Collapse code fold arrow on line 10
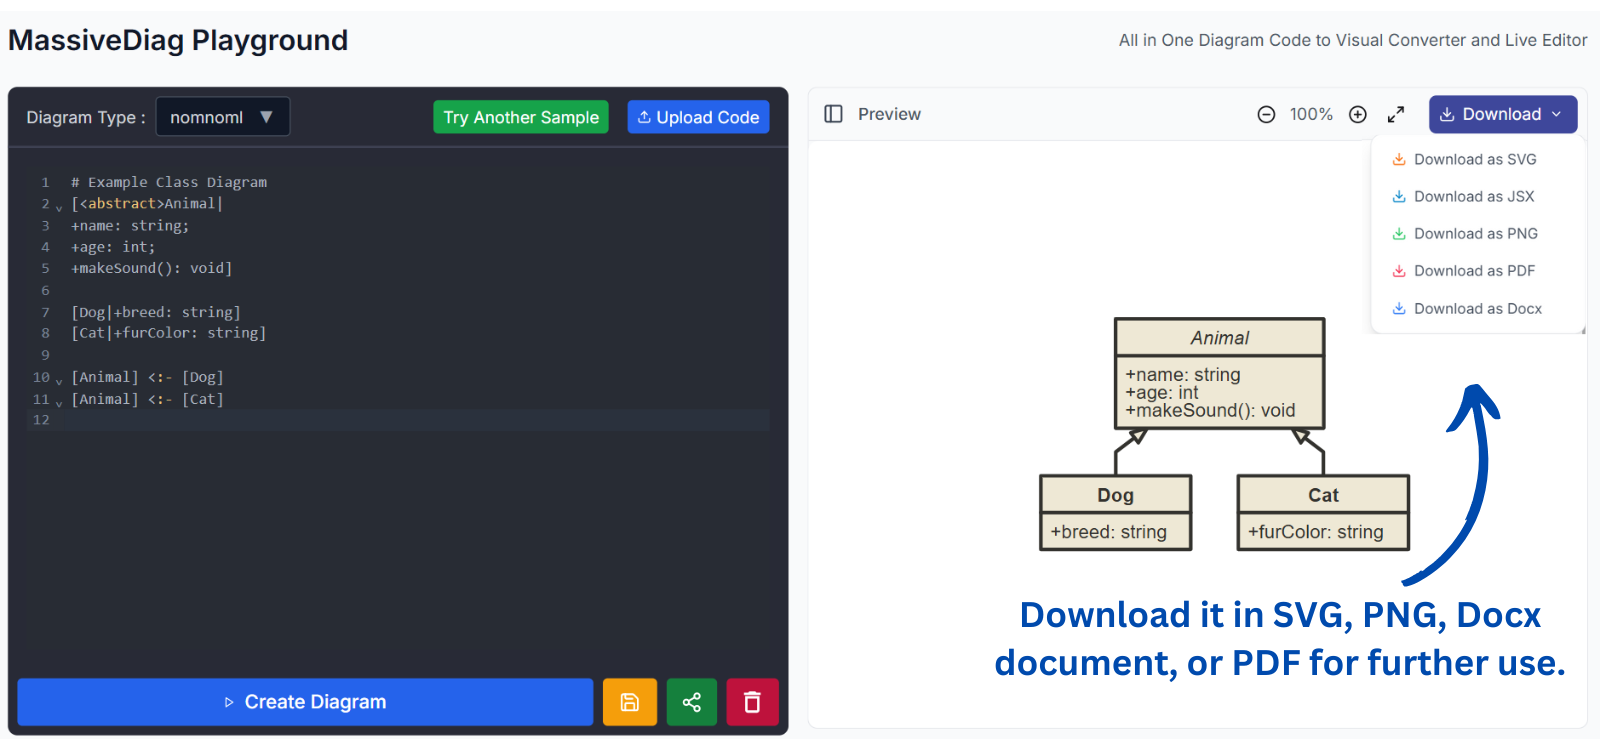Viewport: 1600px width, 750px height. click(59, 381)
